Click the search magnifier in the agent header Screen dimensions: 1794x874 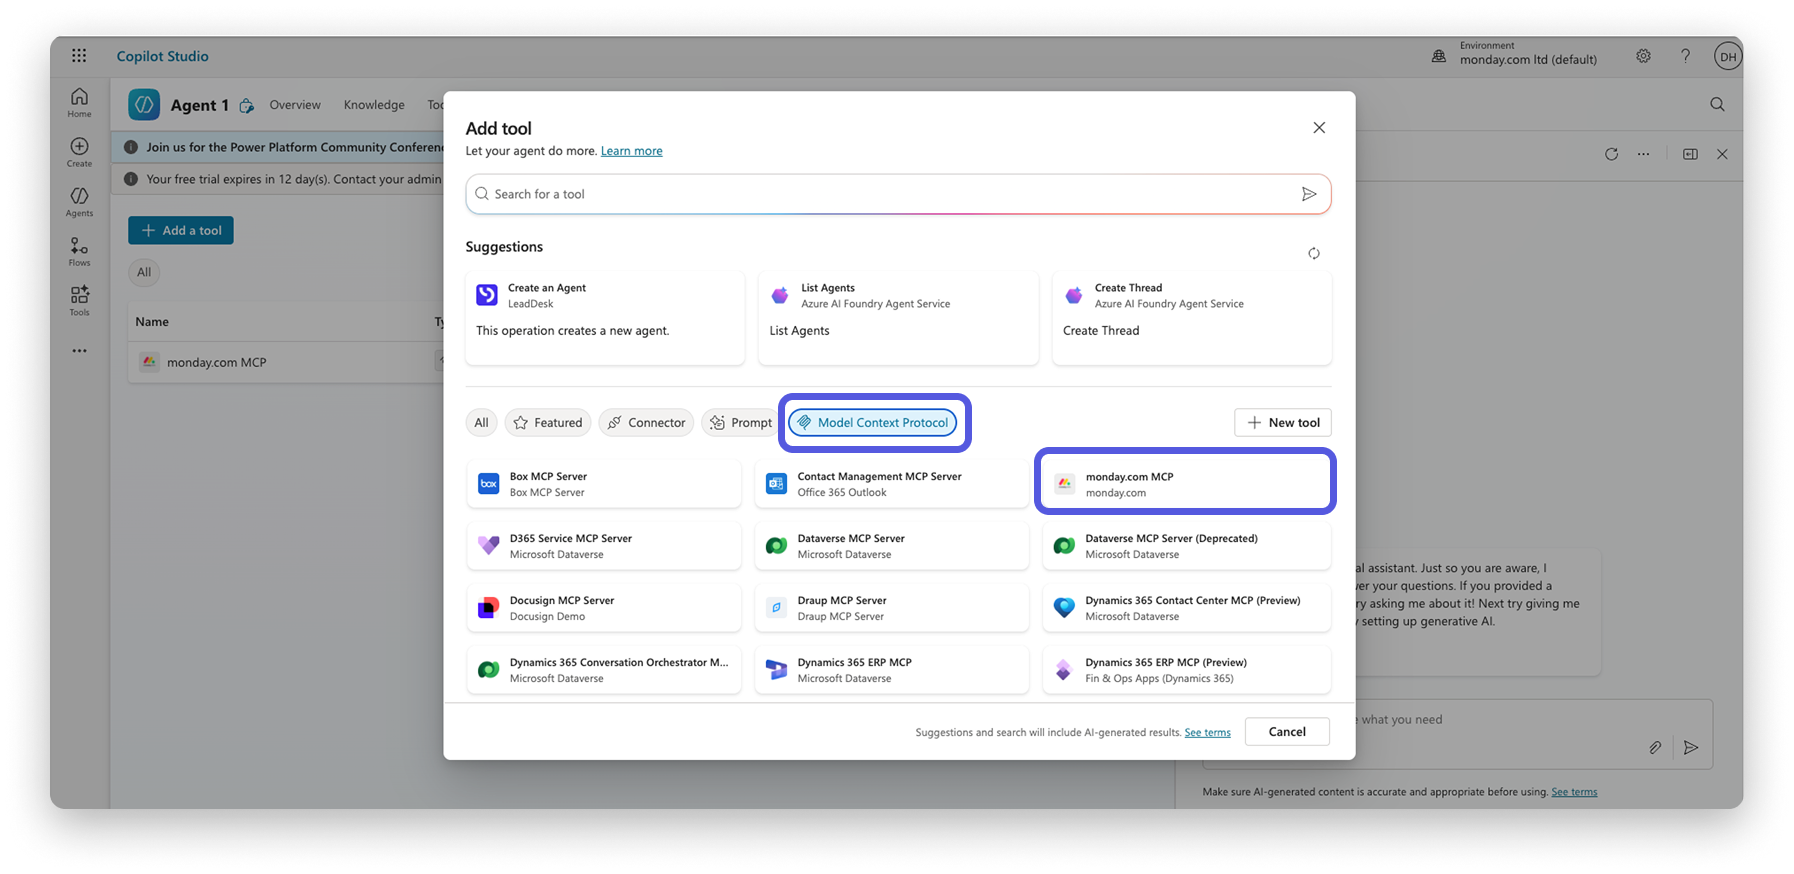click(x=1717, y=104)
